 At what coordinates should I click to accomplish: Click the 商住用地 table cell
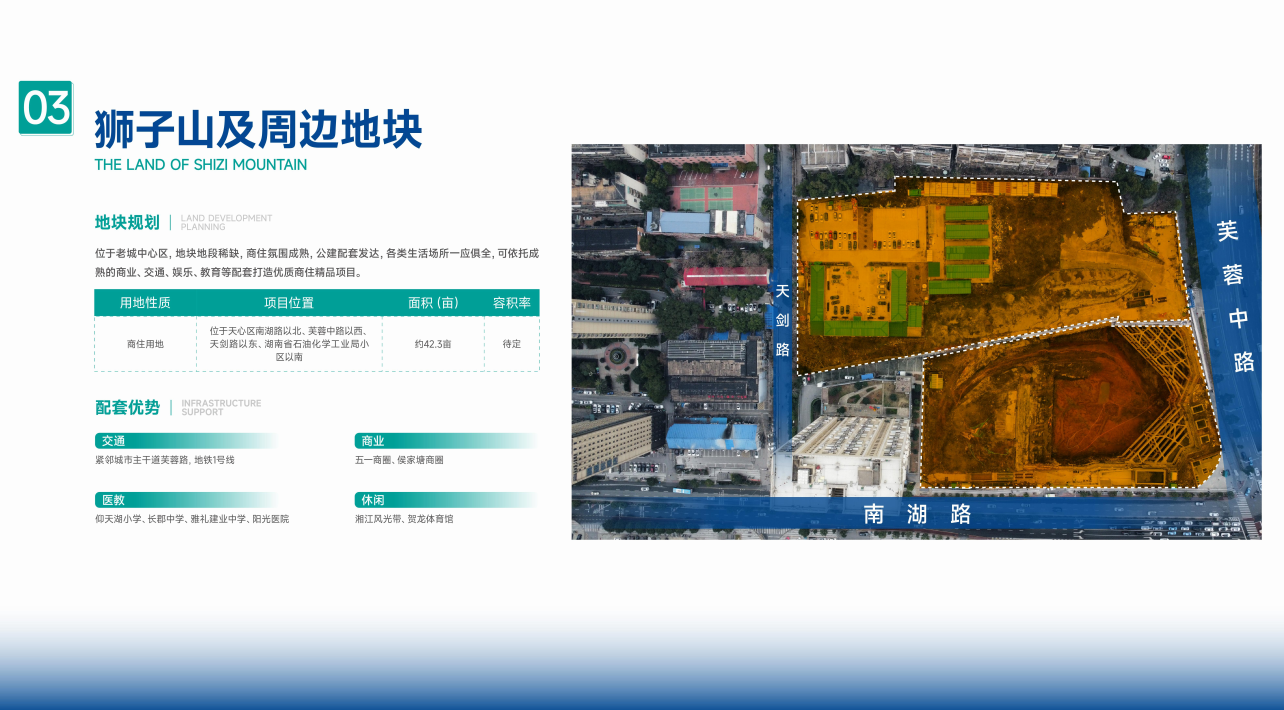point(145,344)
